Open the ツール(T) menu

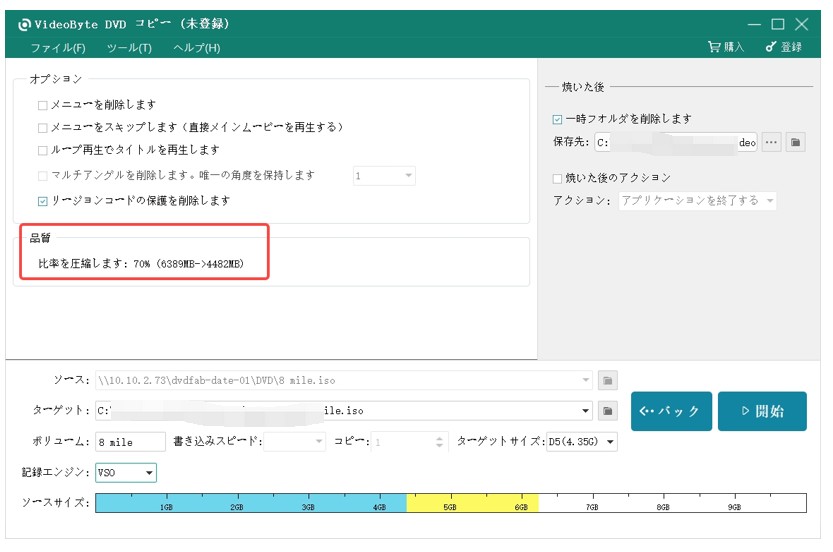(129, 48)
